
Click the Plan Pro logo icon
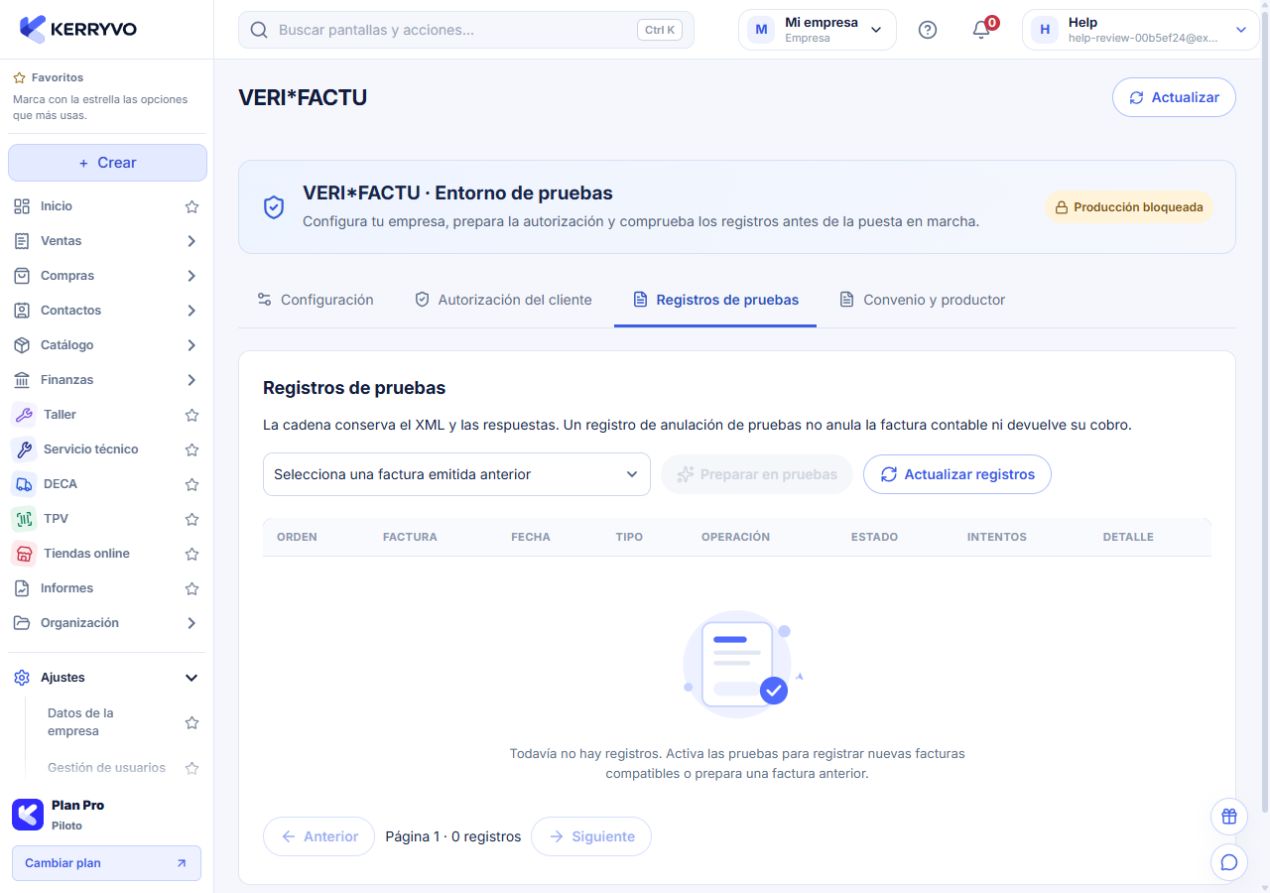27,814
